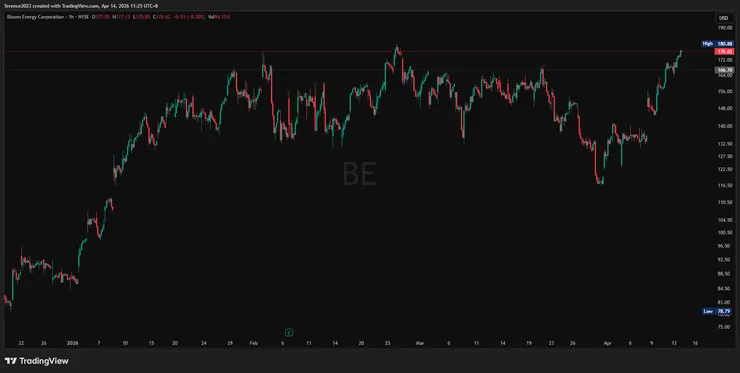Click the 190.00 price axis value
This screenshot has width=740, height=373.
724,27
